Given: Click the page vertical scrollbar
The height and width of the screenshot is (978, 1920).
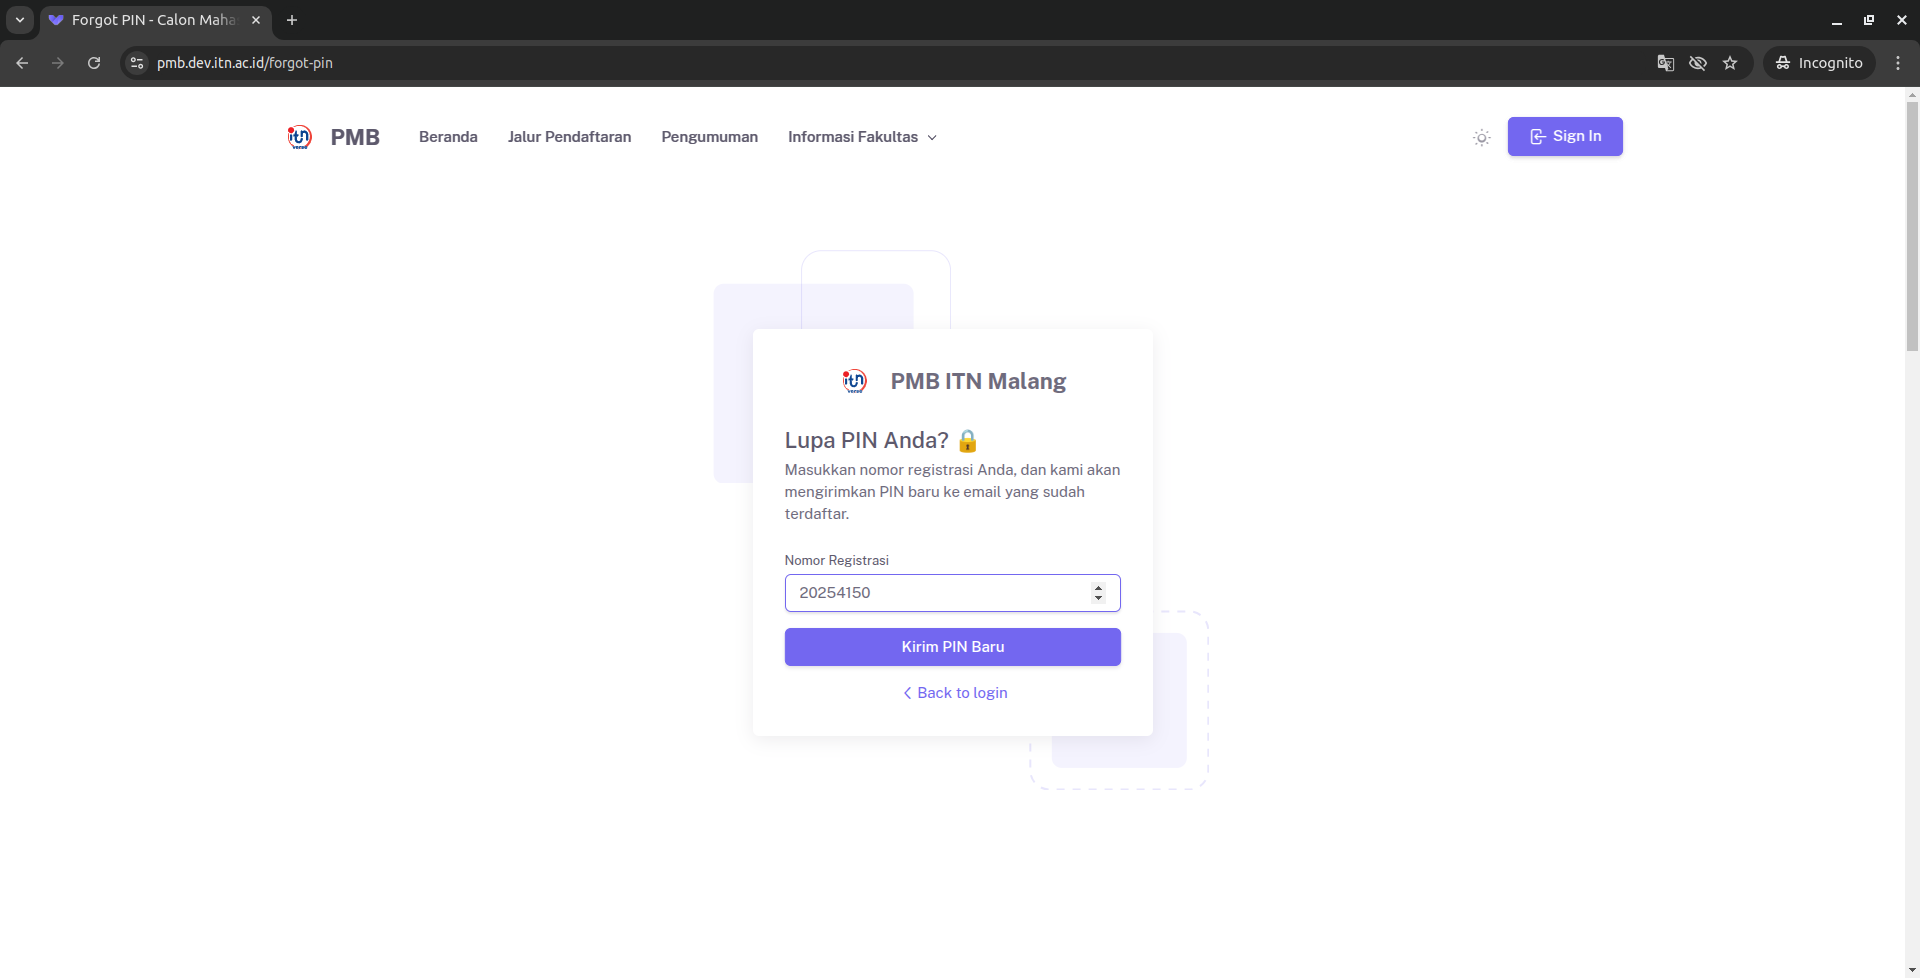Looking at the screenshot, I should click(x=1912, y=225).
